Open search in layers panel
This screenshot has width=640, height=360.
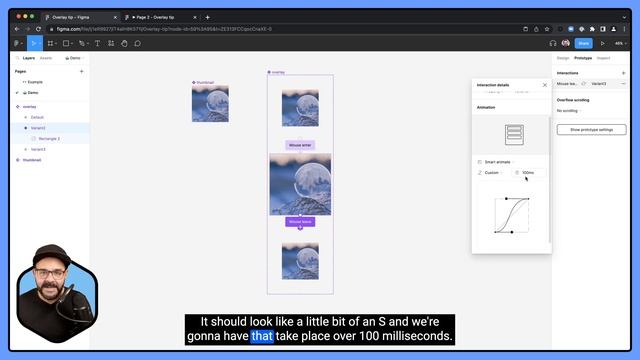17,58
